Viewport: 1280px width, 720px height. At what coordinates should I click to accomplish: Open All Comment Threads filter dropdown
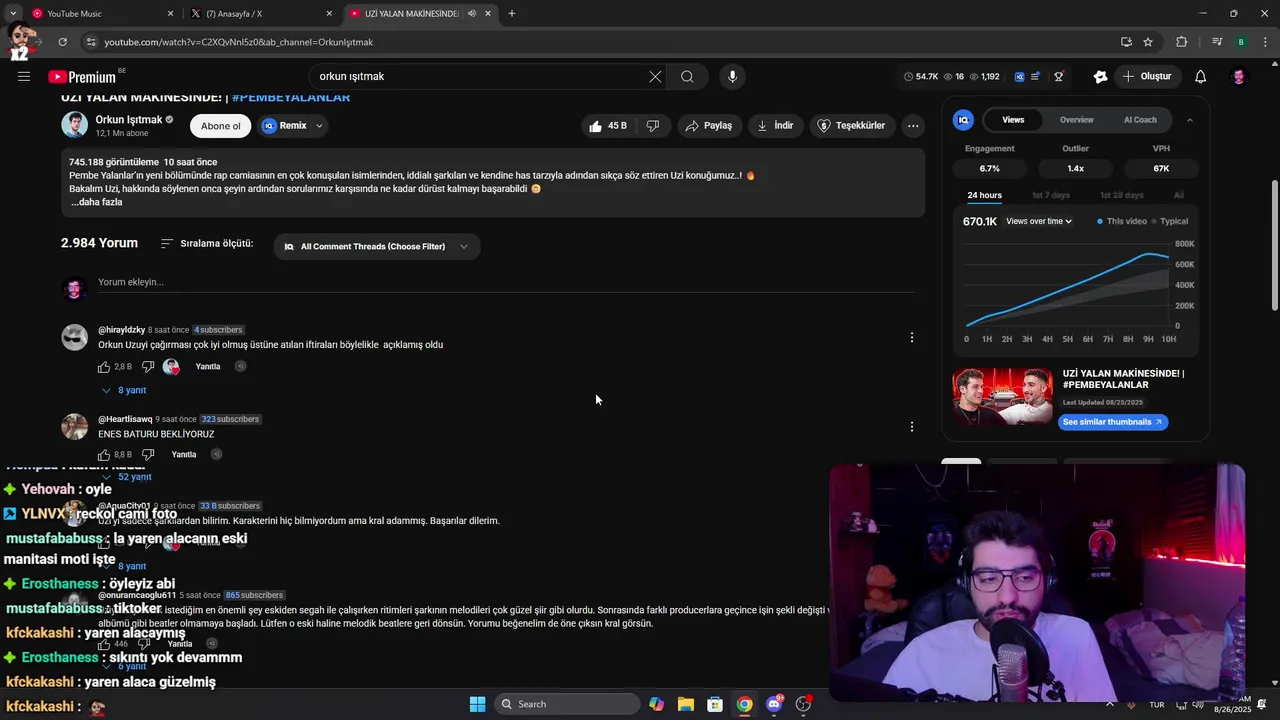(376, 247)
